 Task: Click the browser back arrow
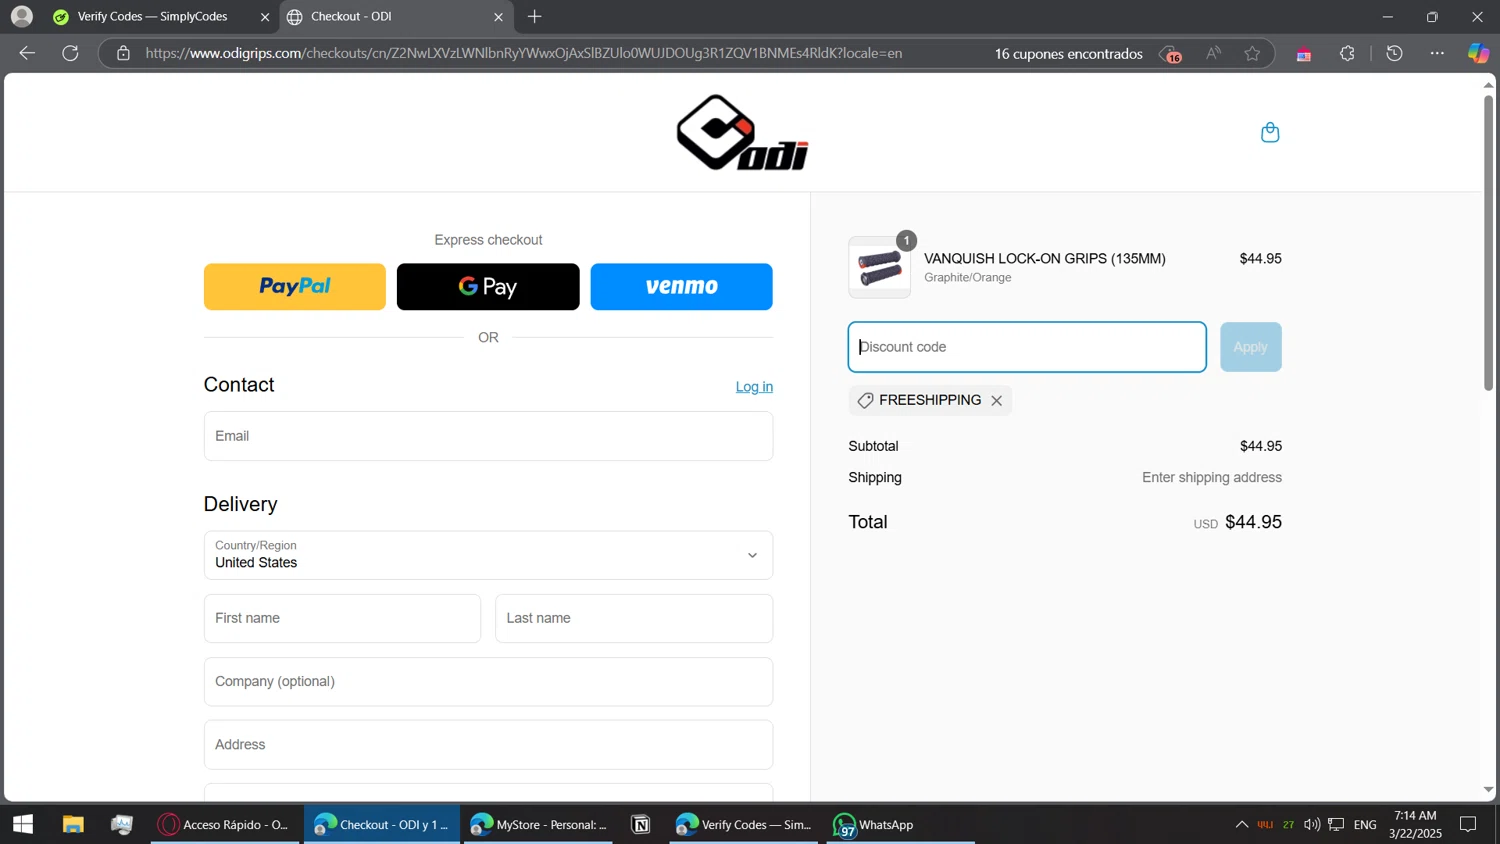[27, 53]
